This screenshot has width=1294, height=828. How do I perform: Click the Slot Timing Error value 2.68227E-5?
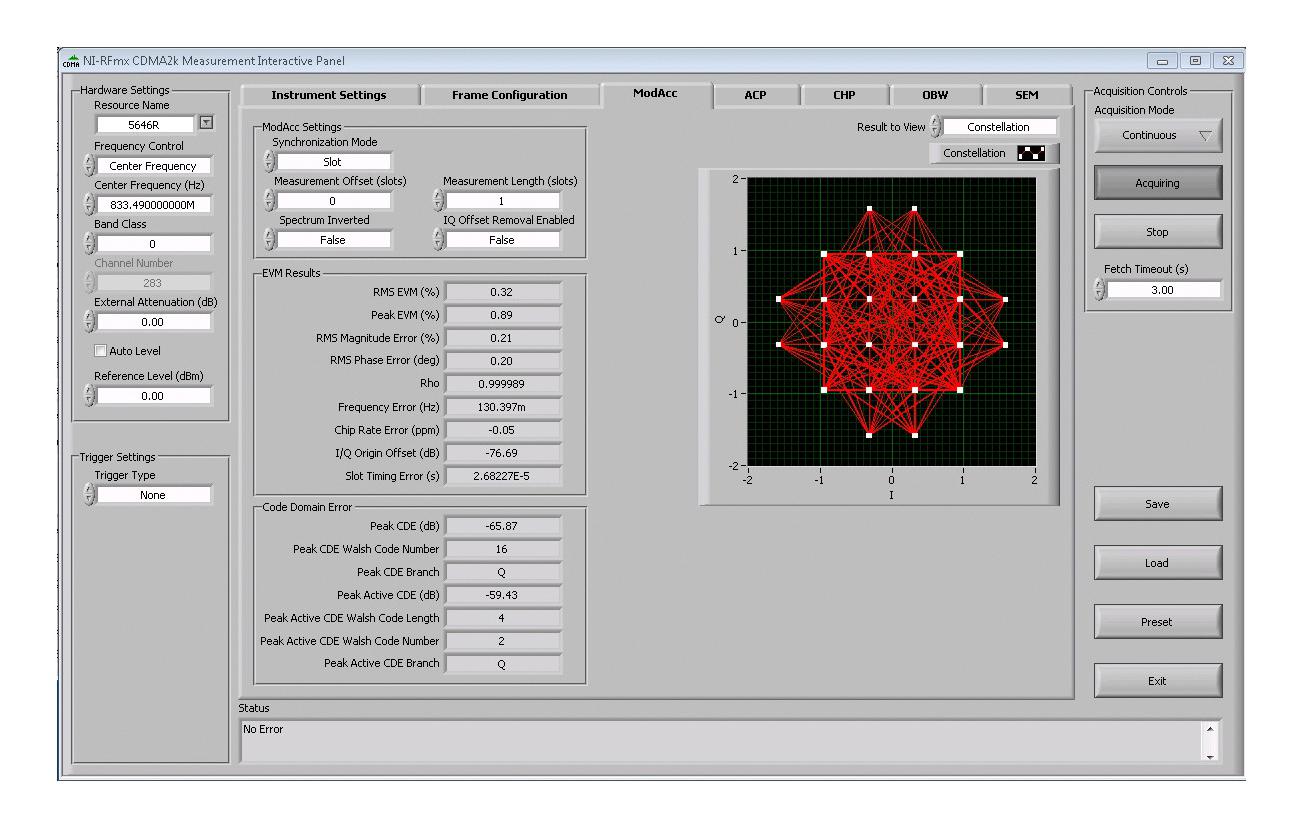point(503,476)
